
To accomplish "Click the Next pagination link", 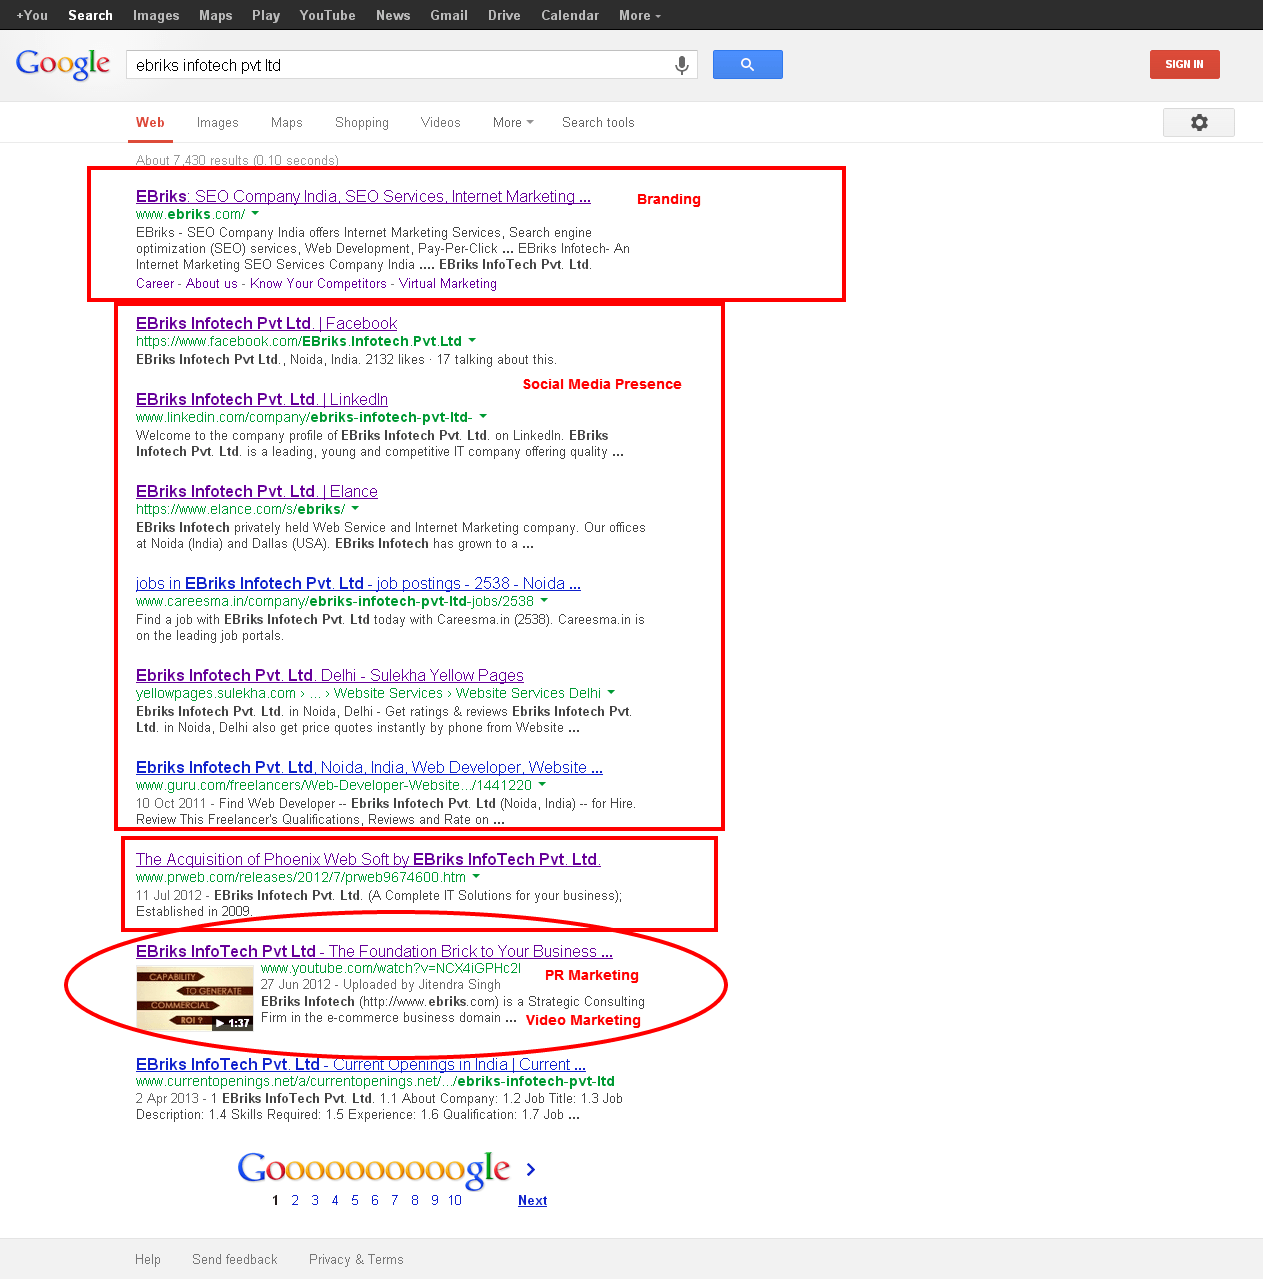I will 532,1200.
